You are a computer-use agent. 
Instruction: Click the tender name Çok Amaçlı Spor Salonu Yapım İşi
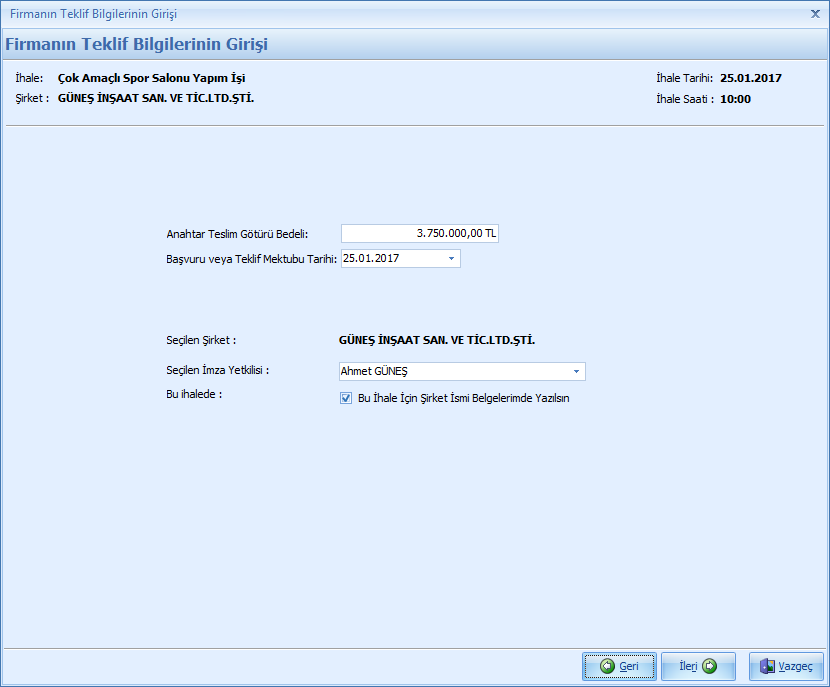pyautogui.click(x=151, y=78)
